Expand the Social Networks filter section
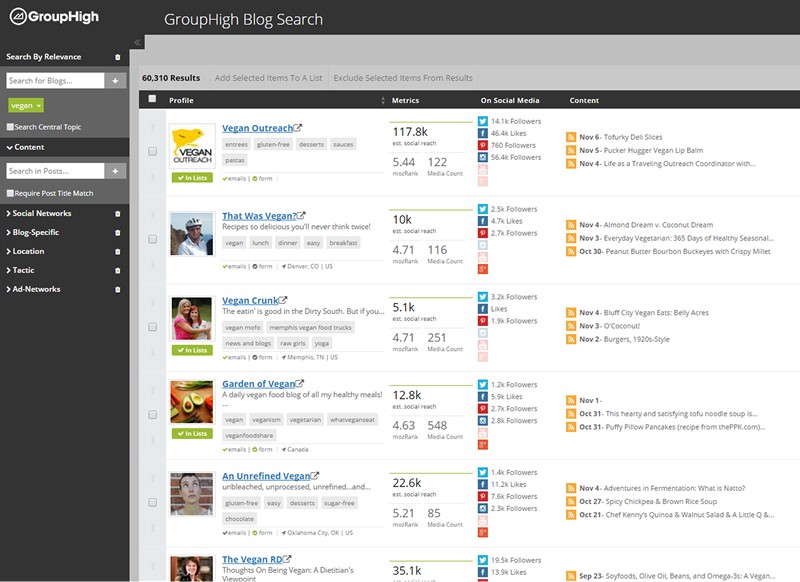The width and height of the screenshot is (800, 582). pyautogui.click(x=39, y=214)
